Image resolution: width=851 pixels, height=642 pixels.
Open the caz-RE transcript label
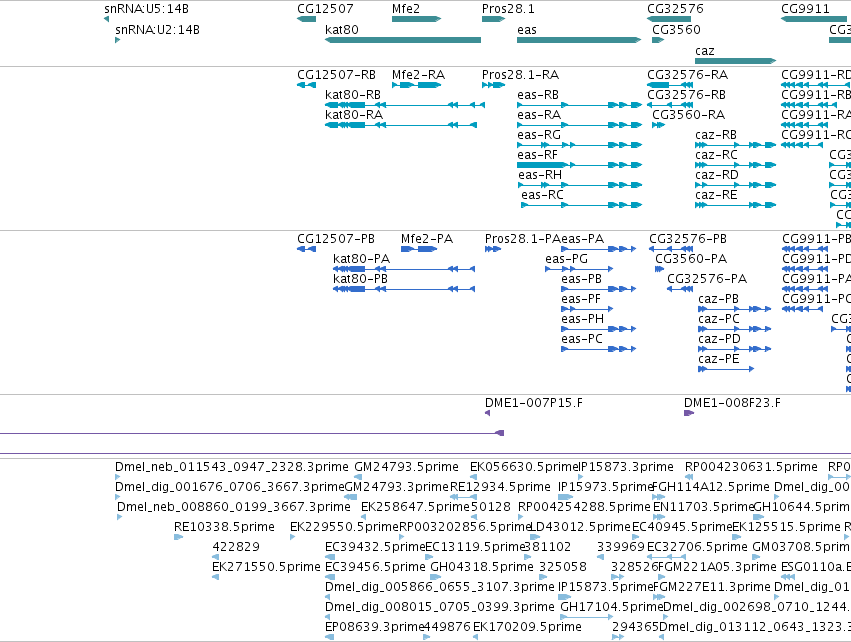pyautogui.click(x=716, y=195)
